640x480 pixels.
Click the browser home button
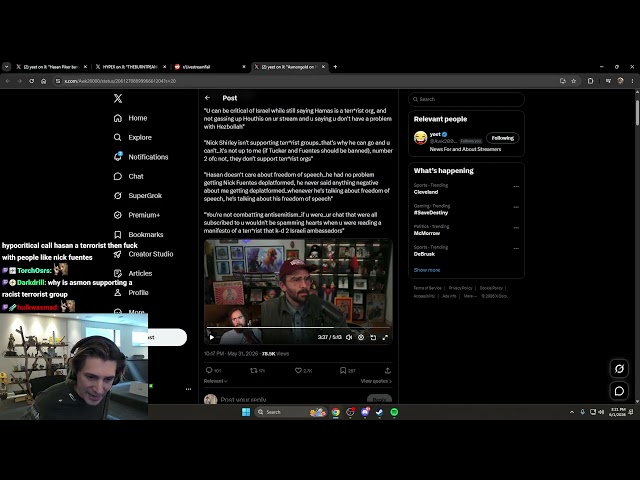click(43, 81)
